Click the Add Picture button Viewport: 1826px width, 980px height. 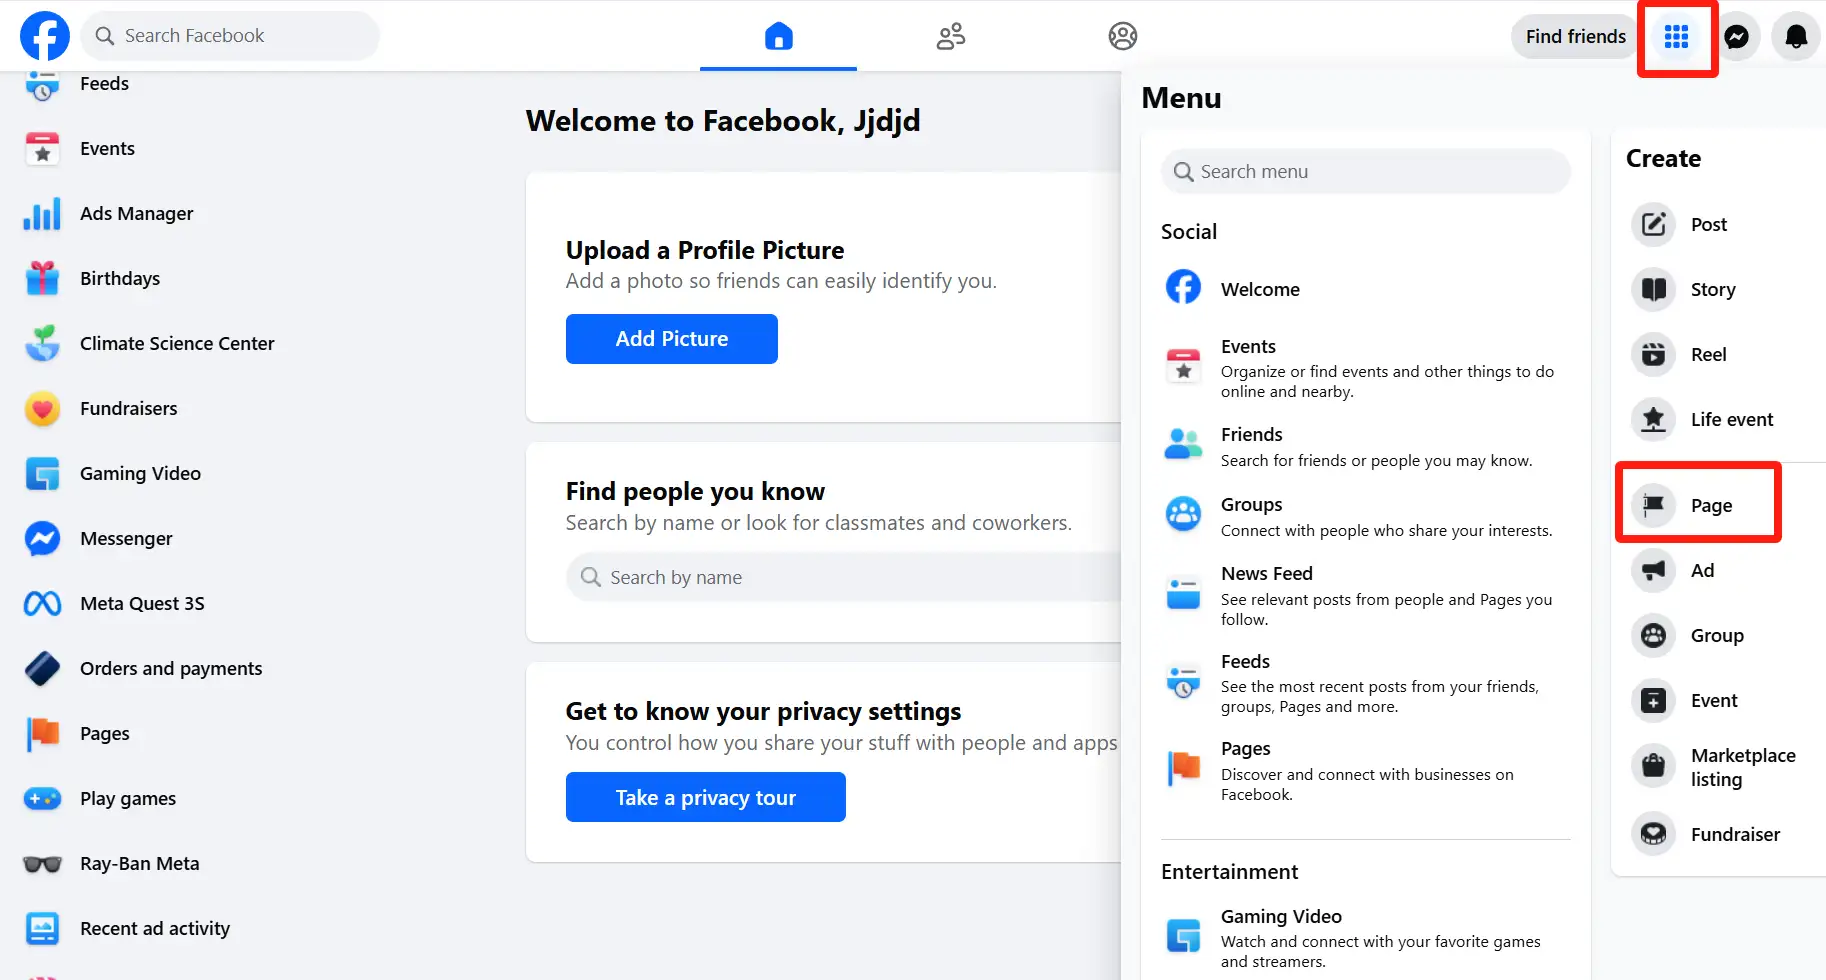tap(671, 339)
